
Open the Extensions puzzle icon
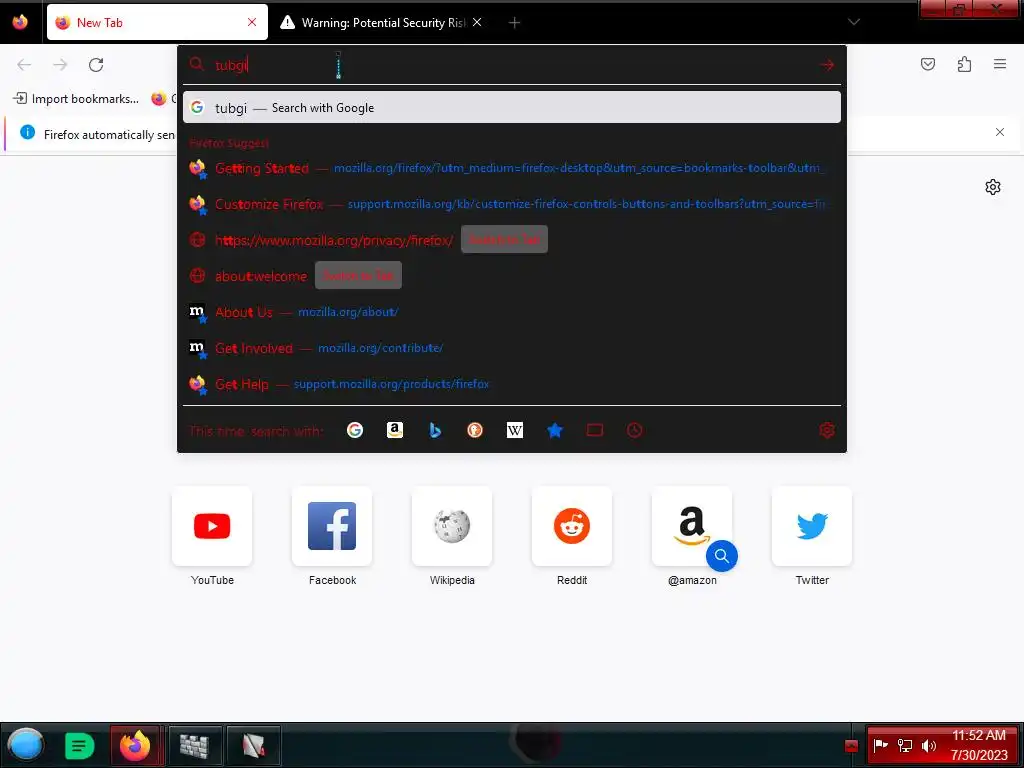(964, 64)
